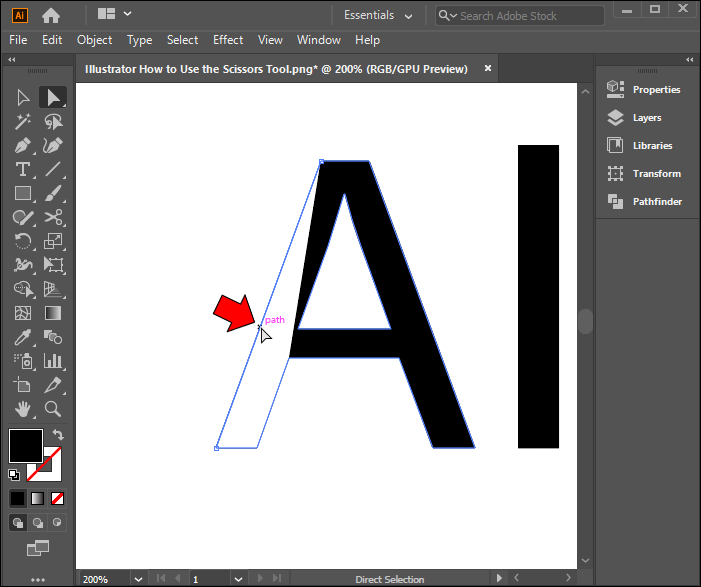Pick the Magic Wand tool

click(23, 121)
